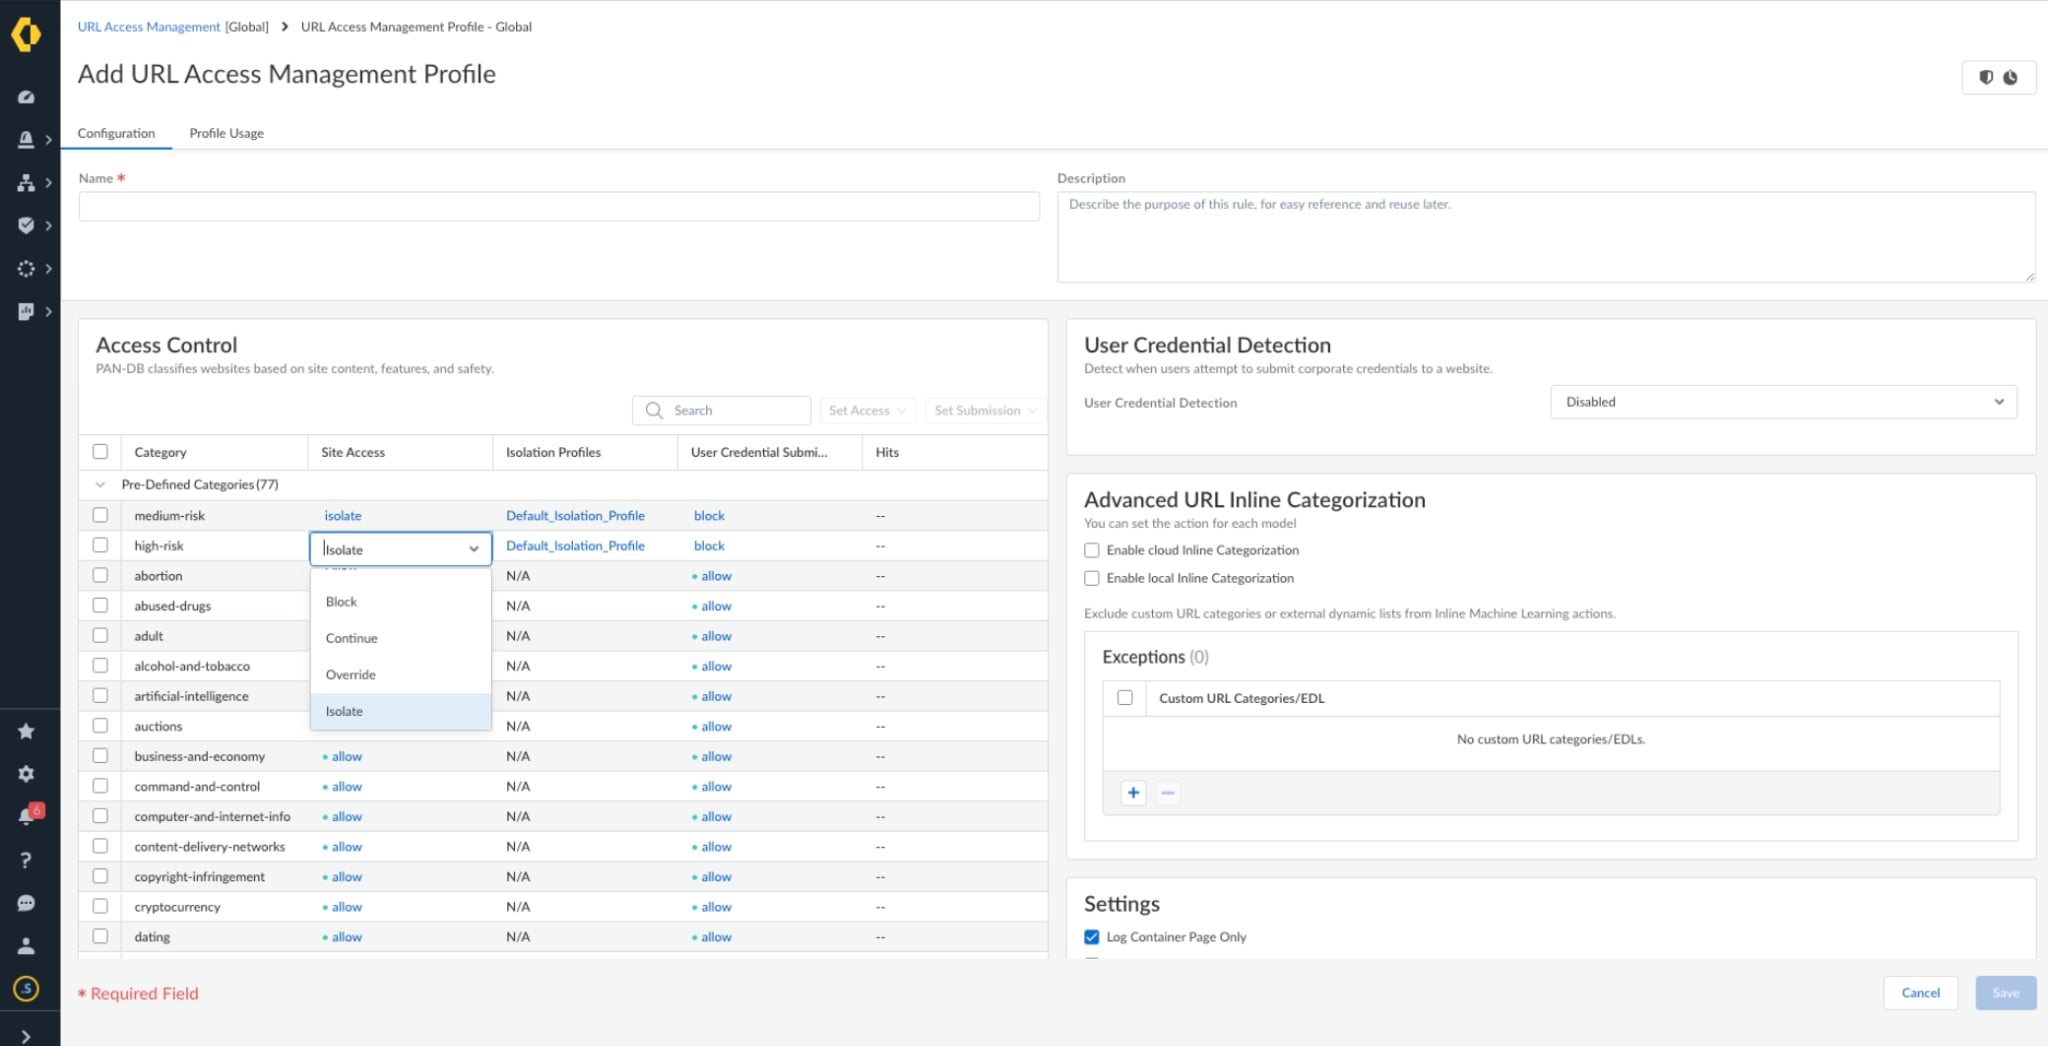Open the Set Access dropdown
Image resolution: width=2048 pixels, height=1046 pixels.
point(868,410)
